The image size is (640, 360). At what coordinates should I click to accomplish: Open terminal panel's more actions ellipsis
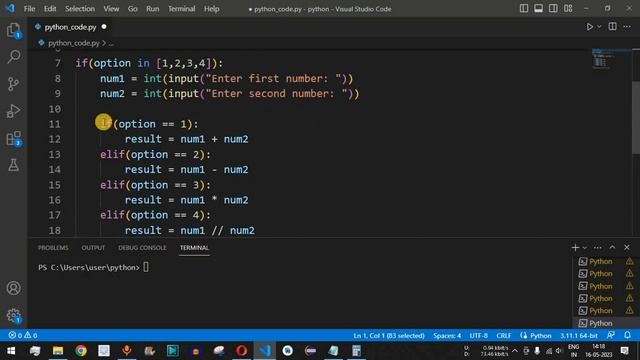(598, 247)
